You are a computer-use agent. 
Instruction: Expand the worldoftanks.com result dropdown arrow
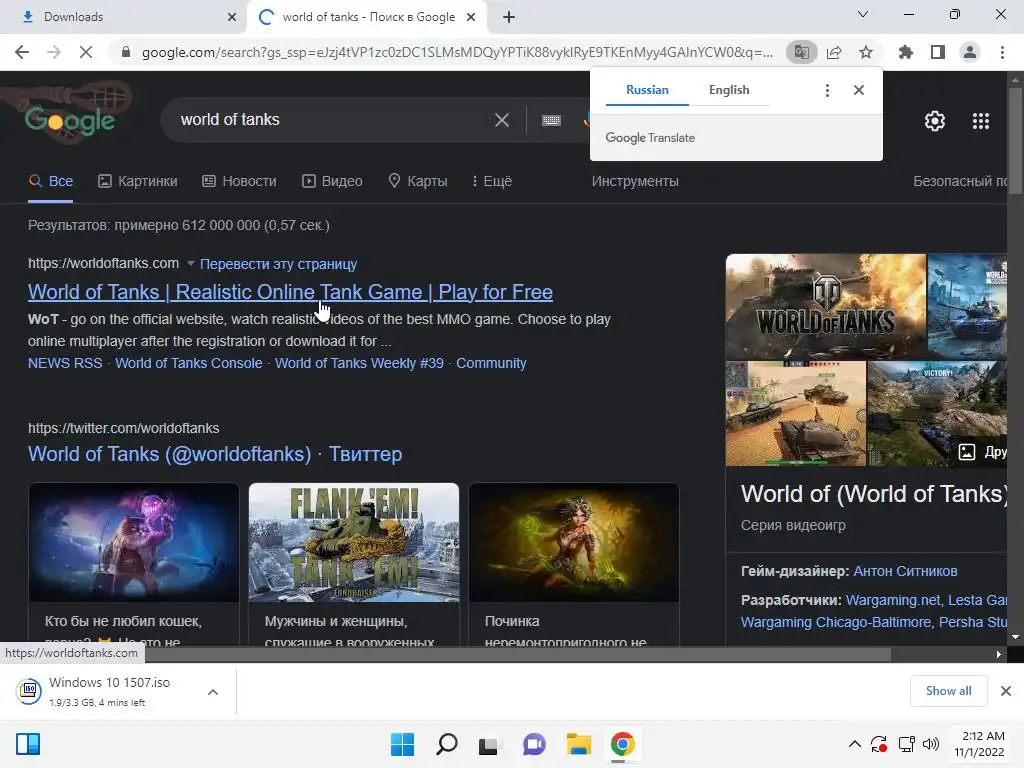[191, 264]
